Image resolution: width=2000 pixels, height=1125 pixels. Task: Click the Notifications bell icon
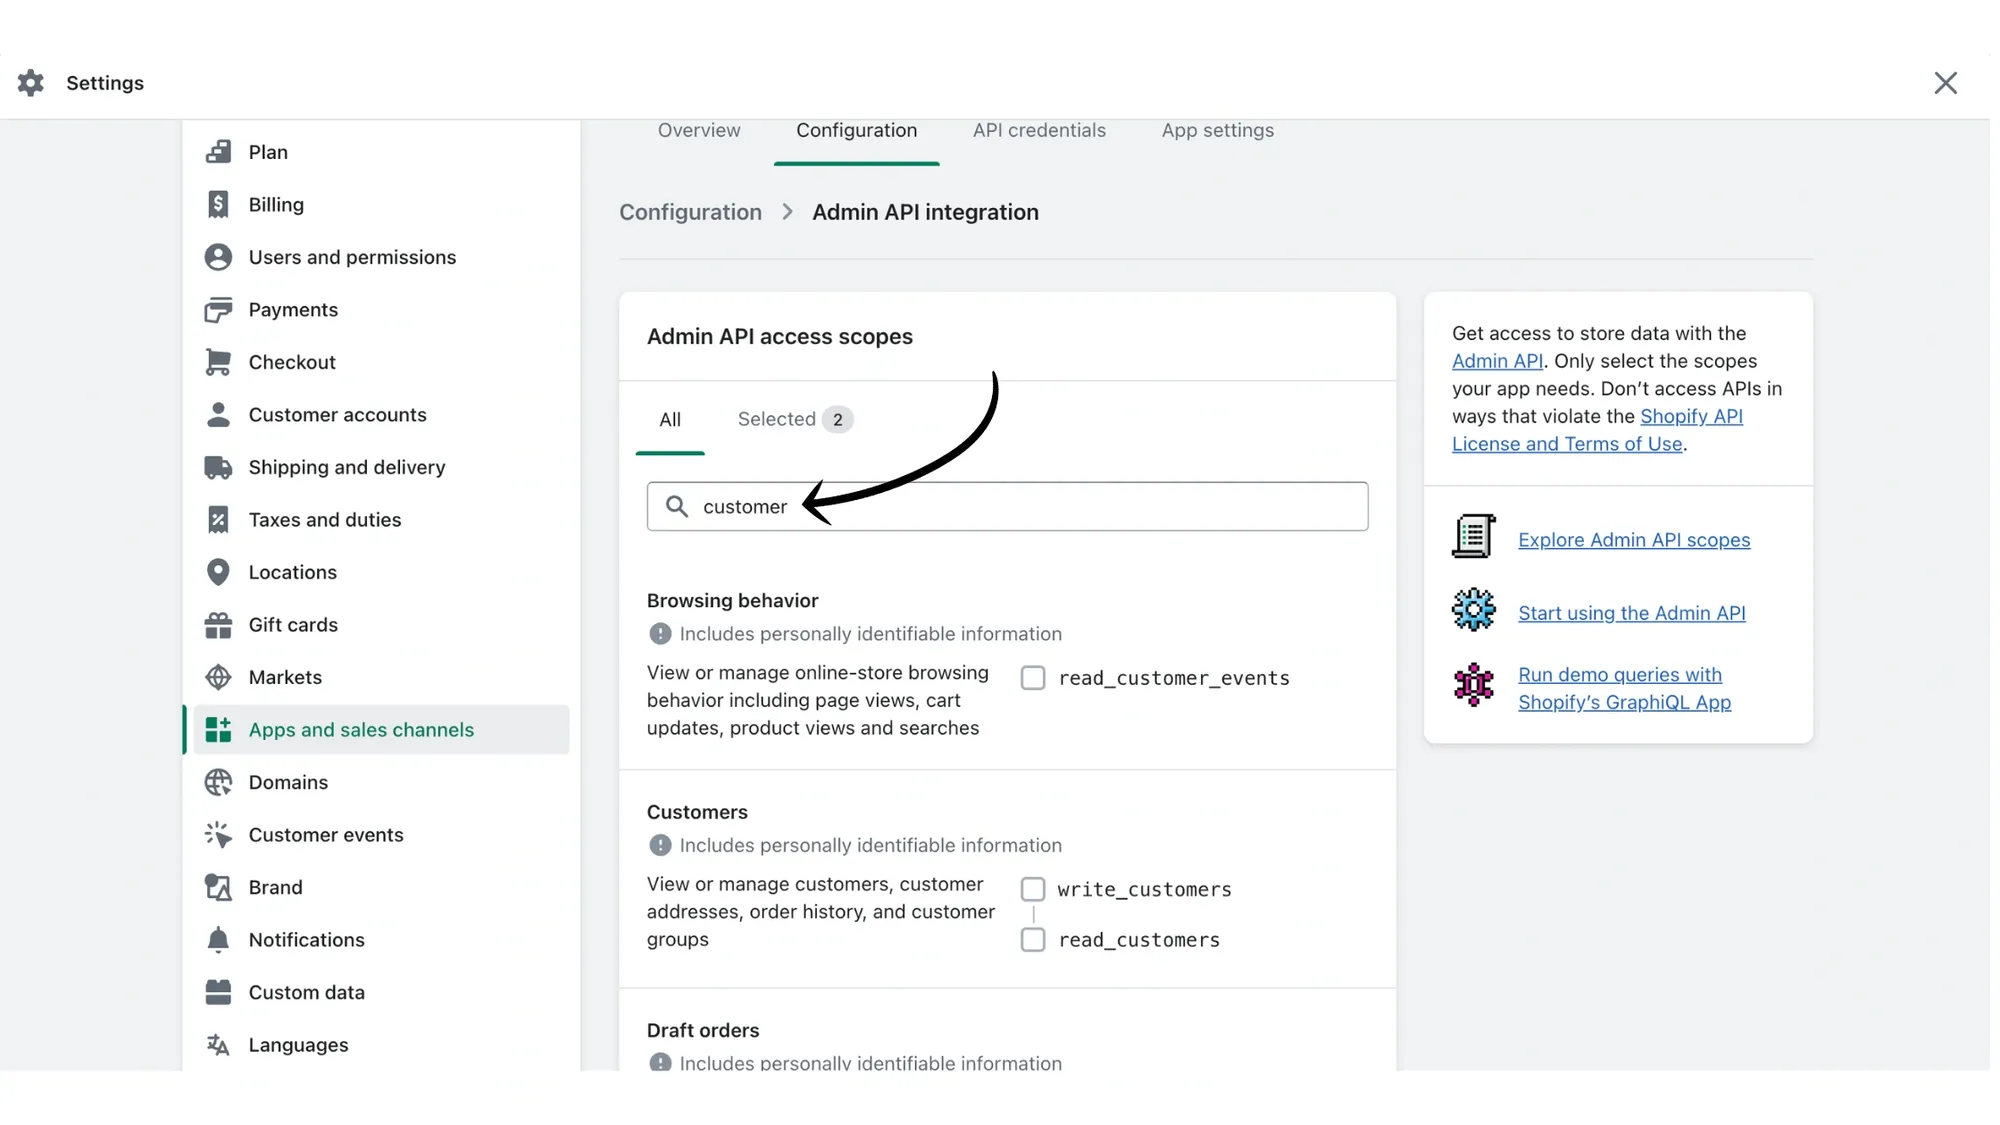(x=218, y=940)
